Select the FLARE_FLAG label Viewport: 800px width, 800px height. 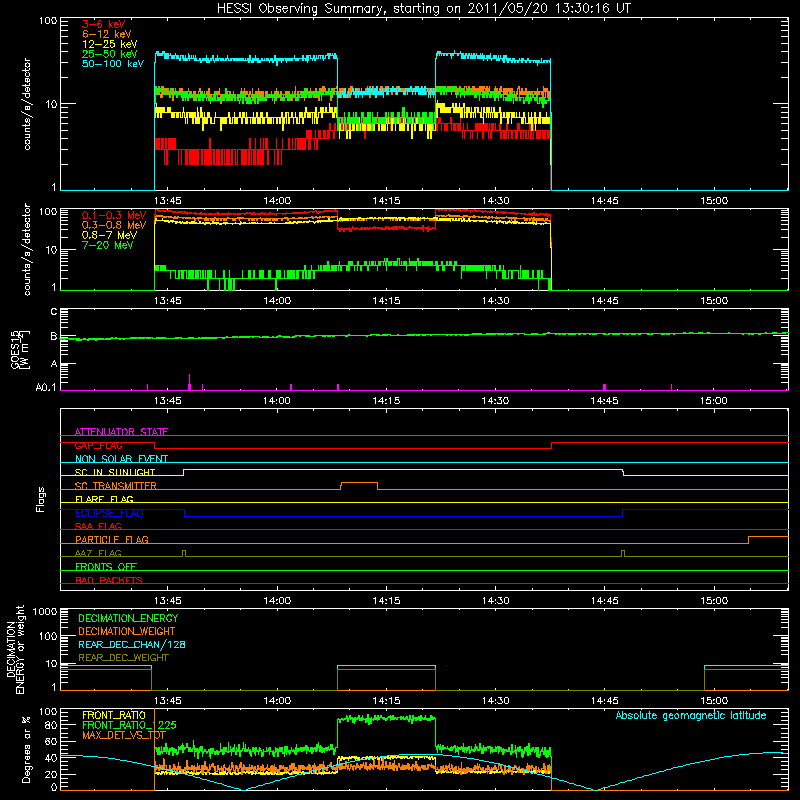(104, 499)
